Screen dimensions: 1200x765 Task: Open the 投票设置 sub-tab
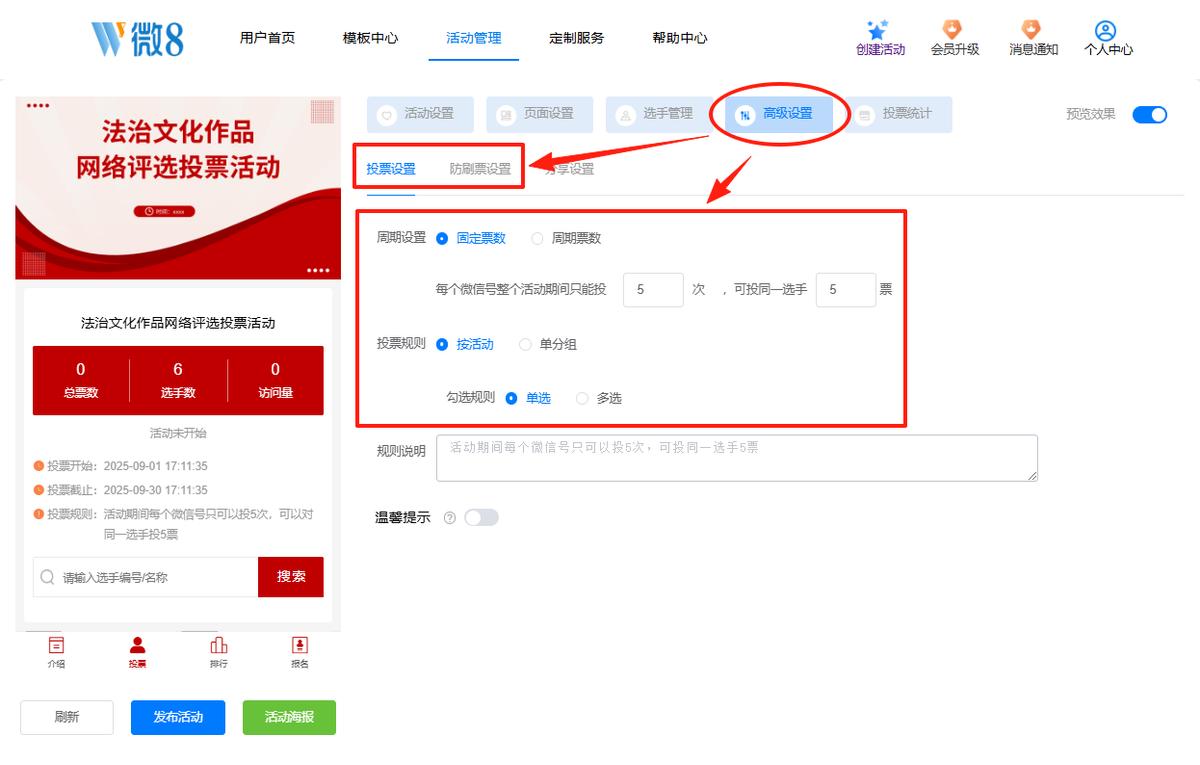point(391,169)
